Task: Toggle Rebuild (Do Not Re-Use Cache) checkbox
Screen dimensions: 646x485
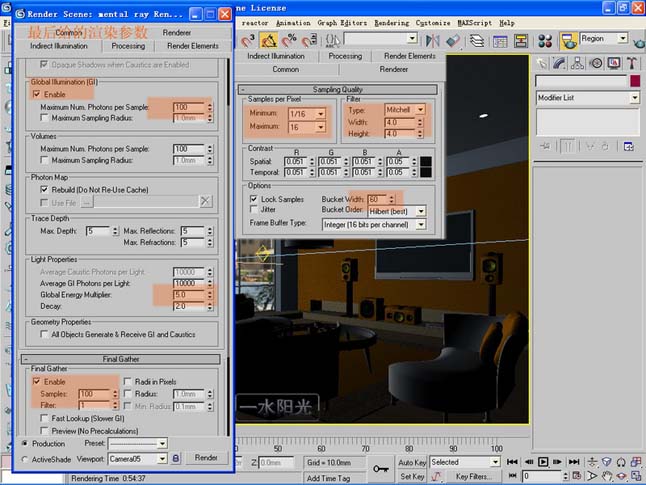Action: tap(44, 190)
